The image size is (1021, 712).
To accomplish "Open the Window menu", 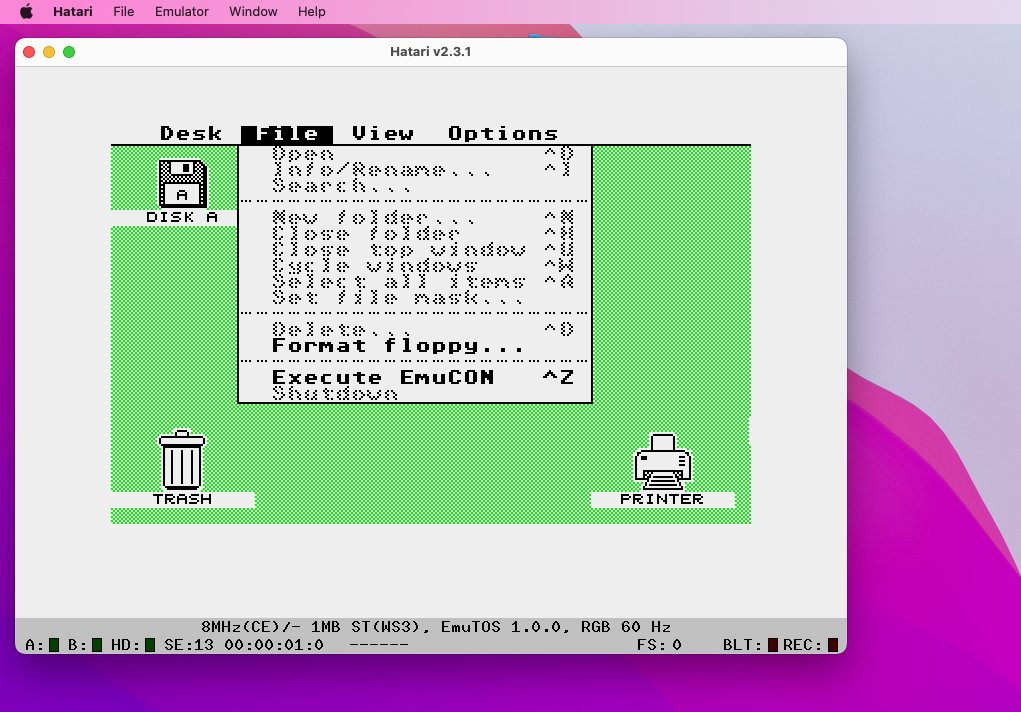I will tap(253, 12).
